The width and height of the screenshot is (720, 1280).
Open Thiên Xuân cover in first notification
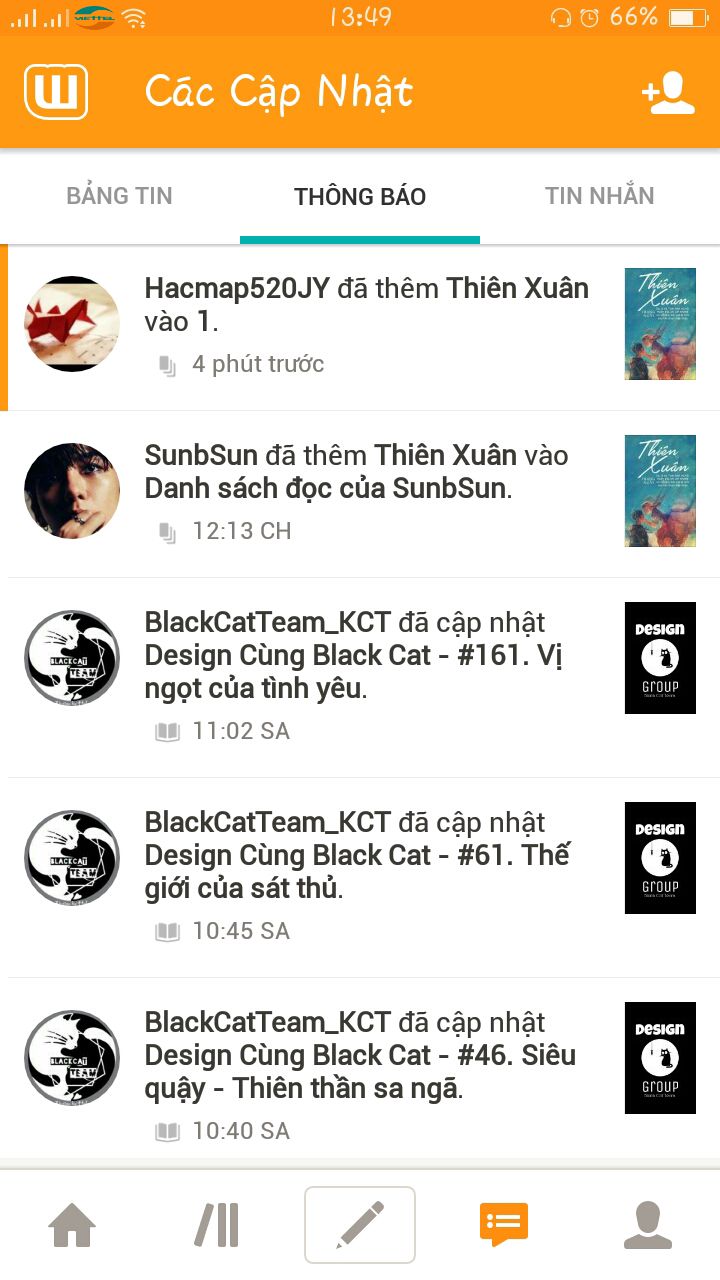point(660,324)
